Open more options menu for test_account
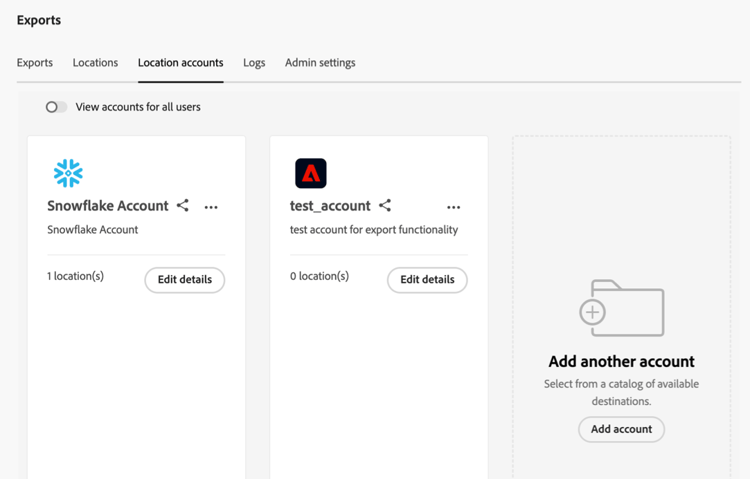Viewport: 750px width, 479px height. (454, 207)
